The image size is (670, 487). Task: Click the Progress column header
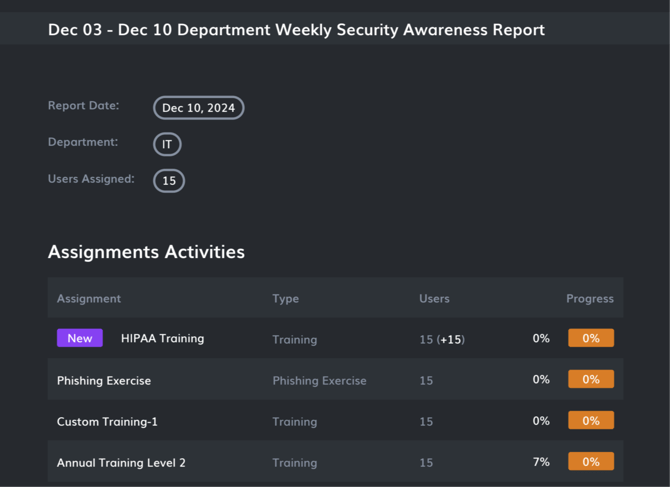tap(589, 298)
